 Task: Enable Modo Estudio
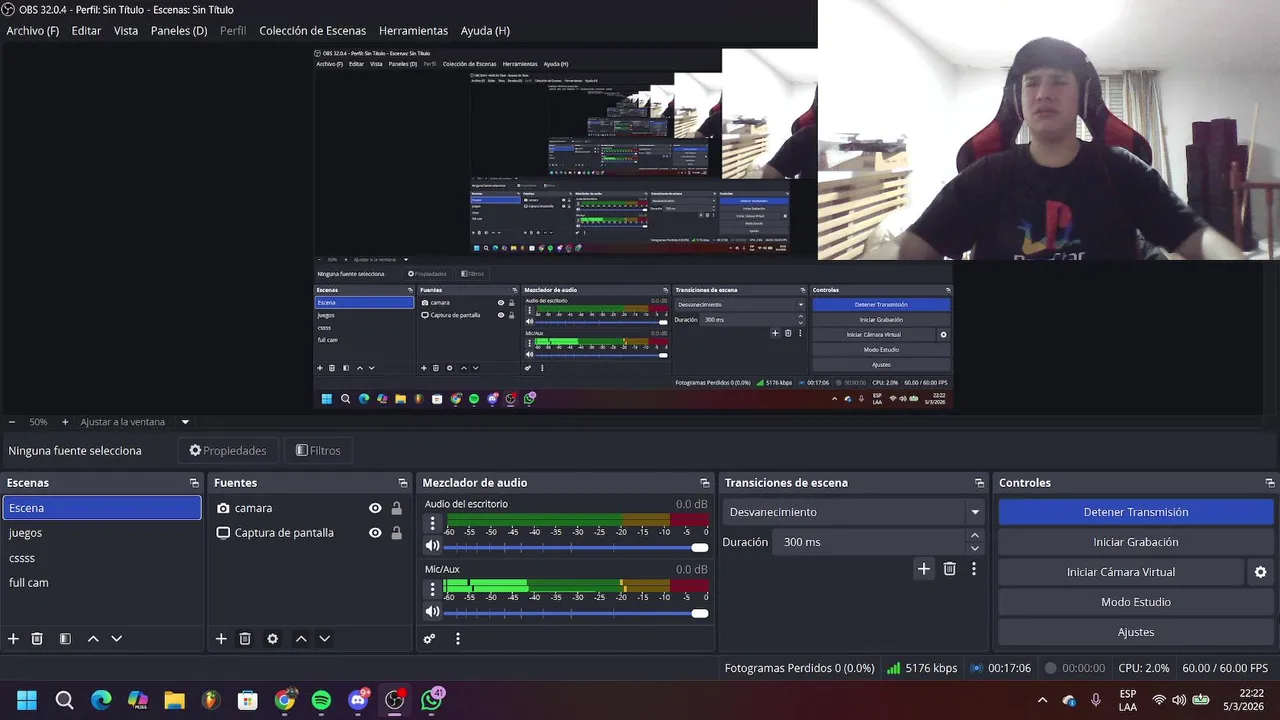point(1136,602)
